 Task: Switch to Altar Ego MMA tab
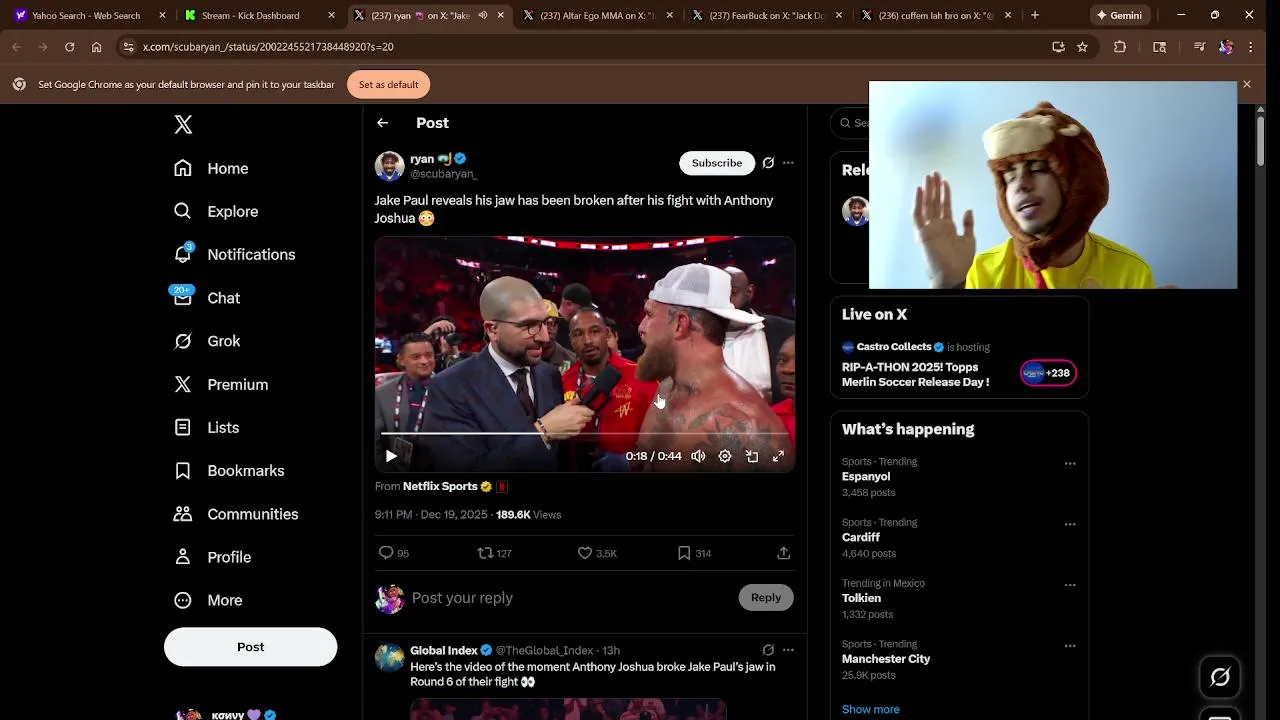click(597, 15)
